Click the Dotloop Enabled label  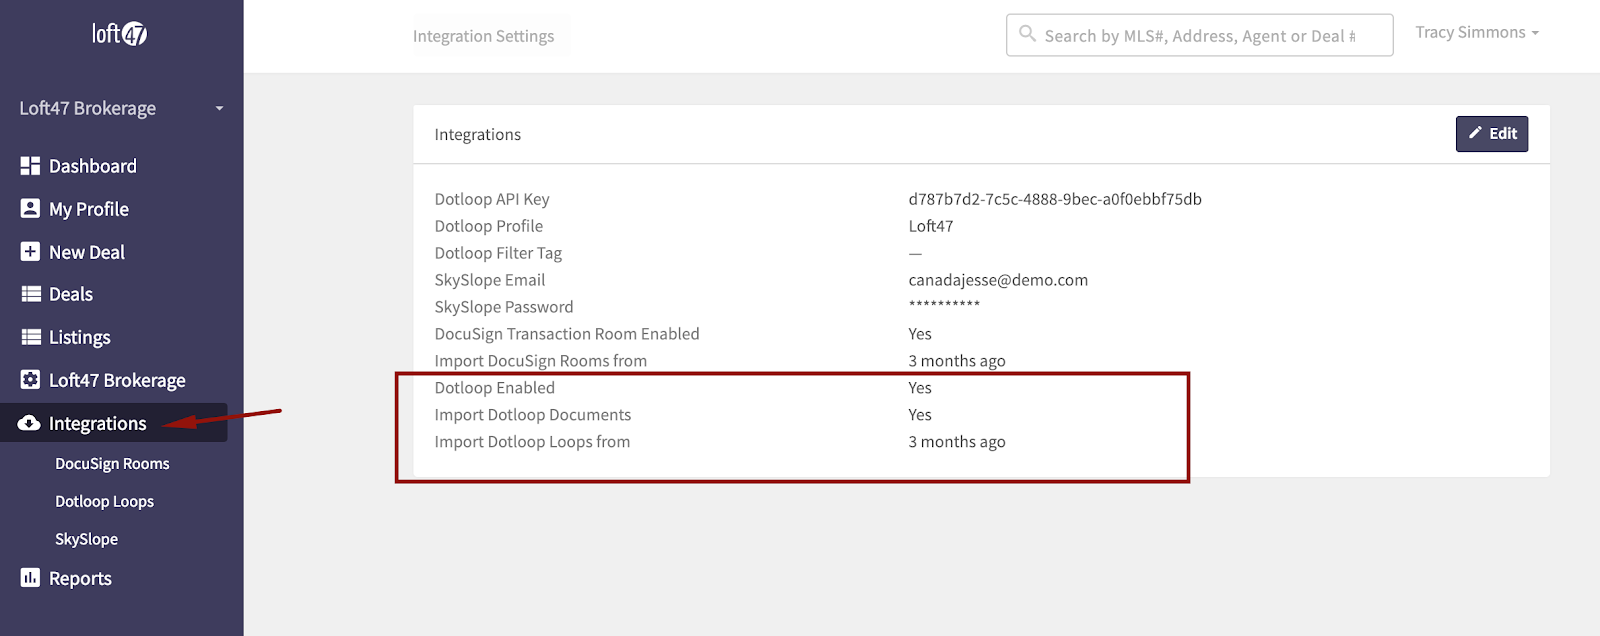pyautogui.click(x=495, y=388)
